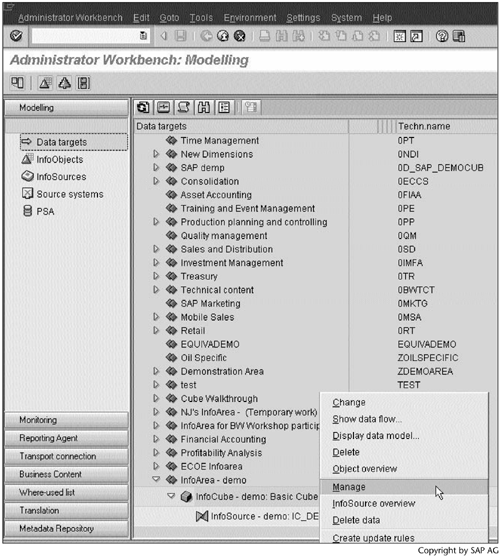Click the InfoObject triangle icon in application toolbar
Viewport: 500px width, 559px height.
pos(45,83)
